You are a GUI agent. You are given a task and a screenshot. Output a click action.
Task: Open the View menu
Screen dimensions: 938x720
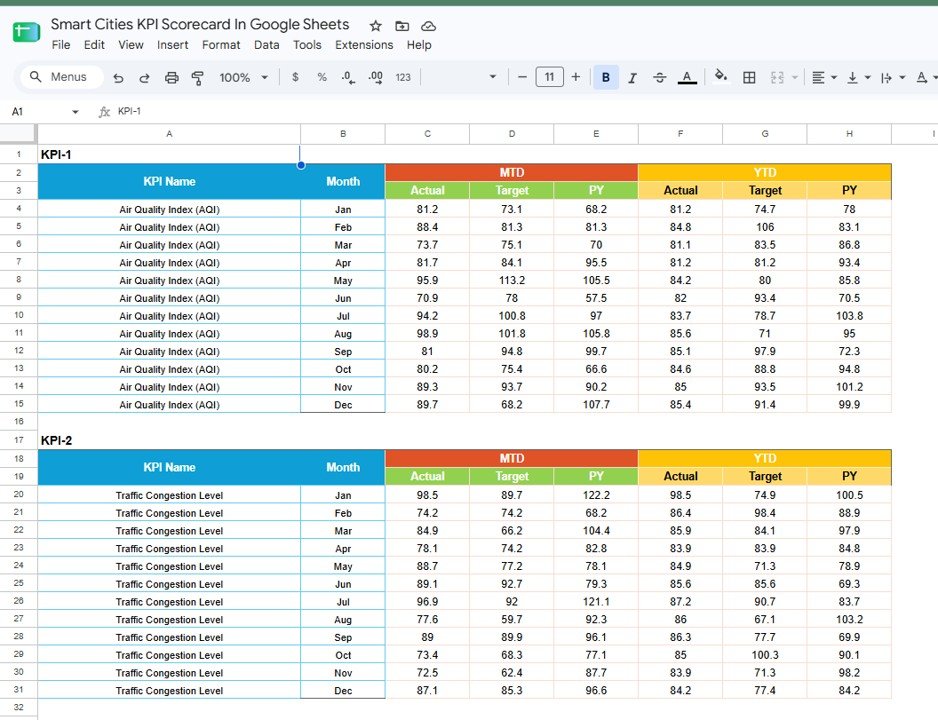(x=130, y=45)
